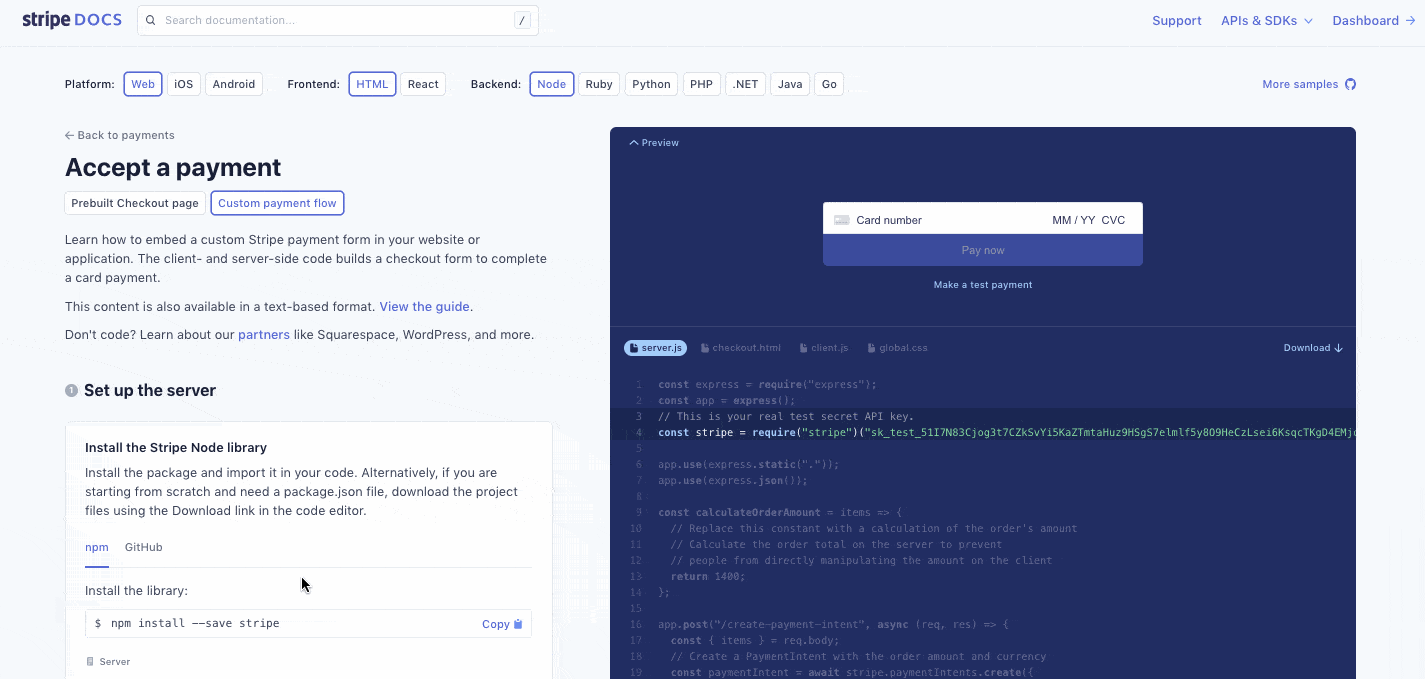This screenshot has width=1425, height=679.
Task: Go Back to payments
Action: (120, 135)
